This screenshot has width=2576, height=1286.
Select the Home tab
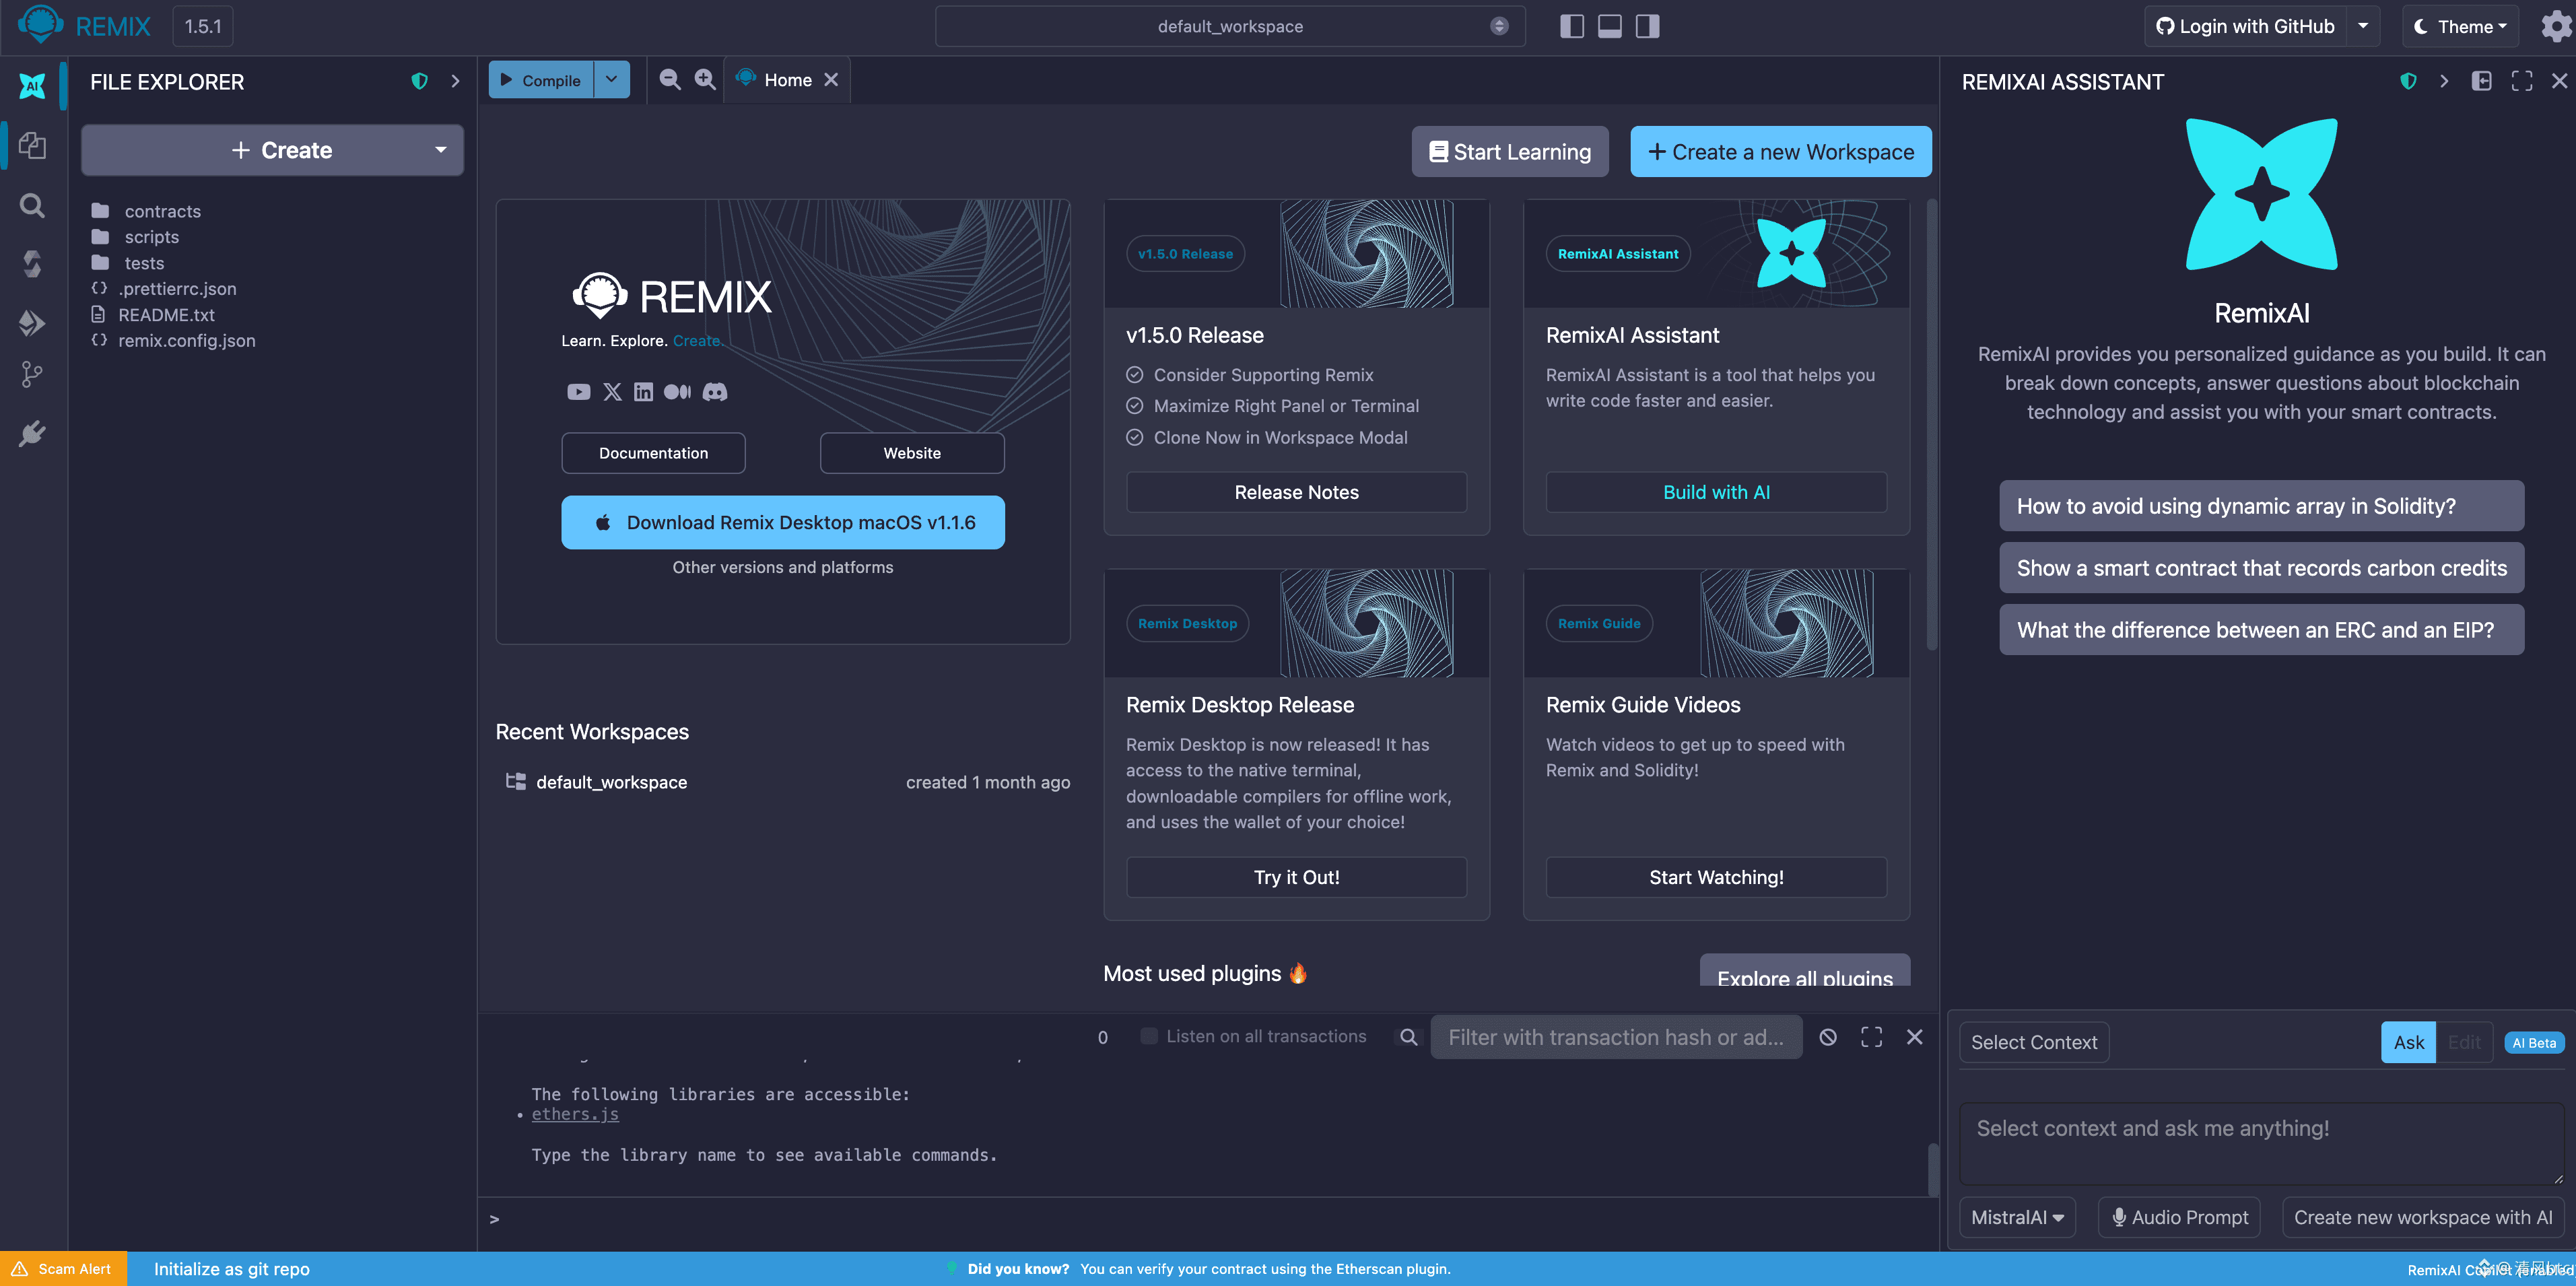787,80
